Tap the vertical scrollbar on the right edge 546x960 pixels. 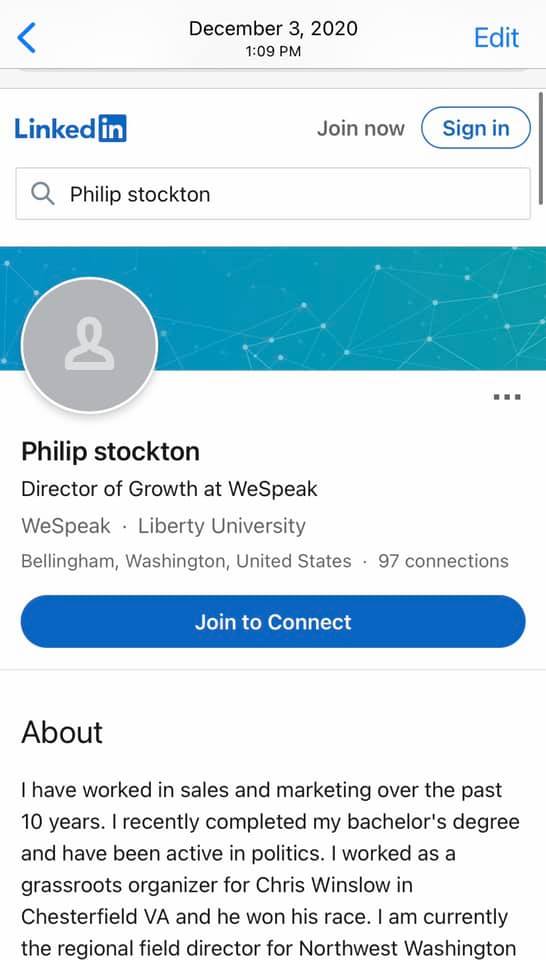point(540,148)
